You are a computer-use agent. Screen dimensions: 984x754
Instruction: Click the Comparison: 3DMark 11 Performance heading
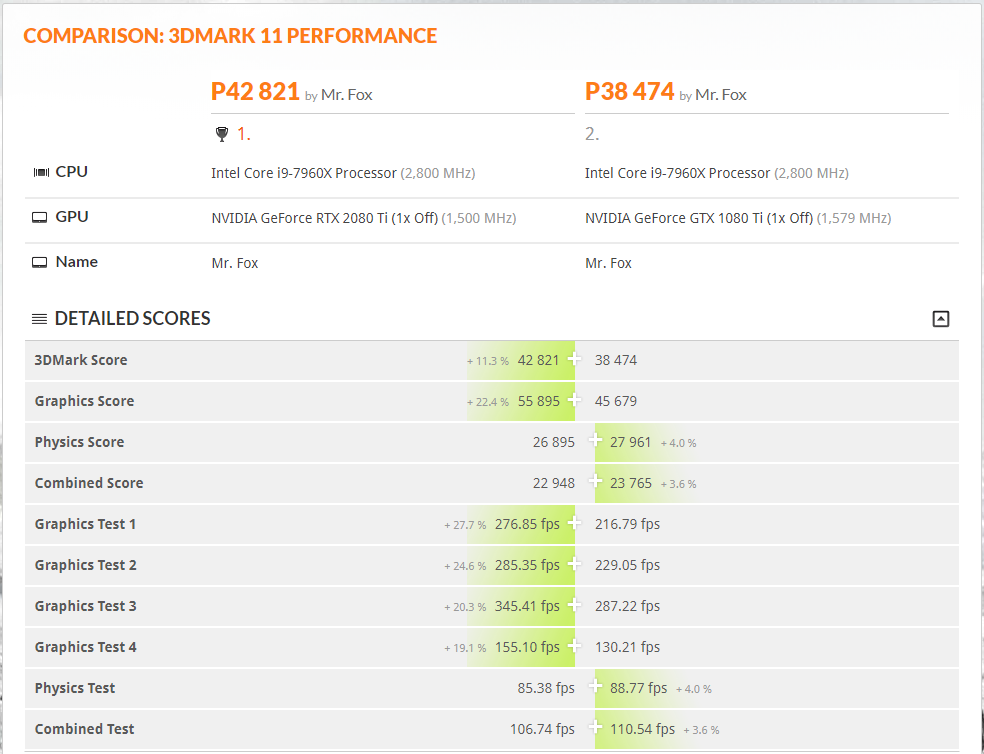(230, 36)
